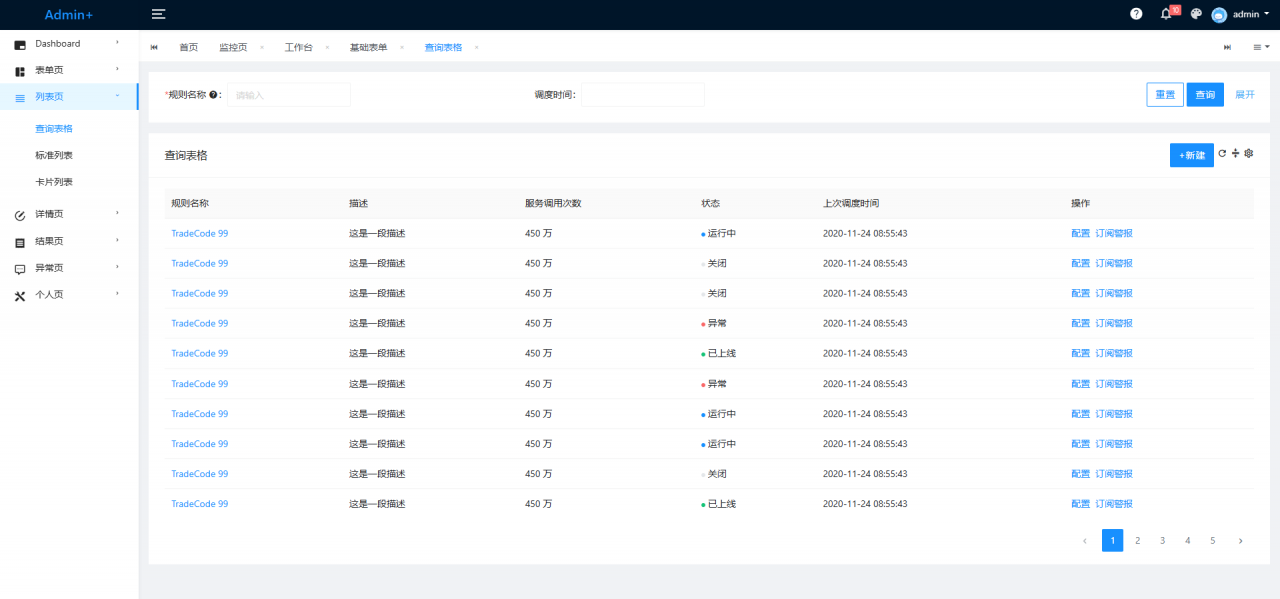This screenshot has height=599, width=1280.
Task: Click the help tooltip icon beside 规则名称 label
Action: (213, 95)
